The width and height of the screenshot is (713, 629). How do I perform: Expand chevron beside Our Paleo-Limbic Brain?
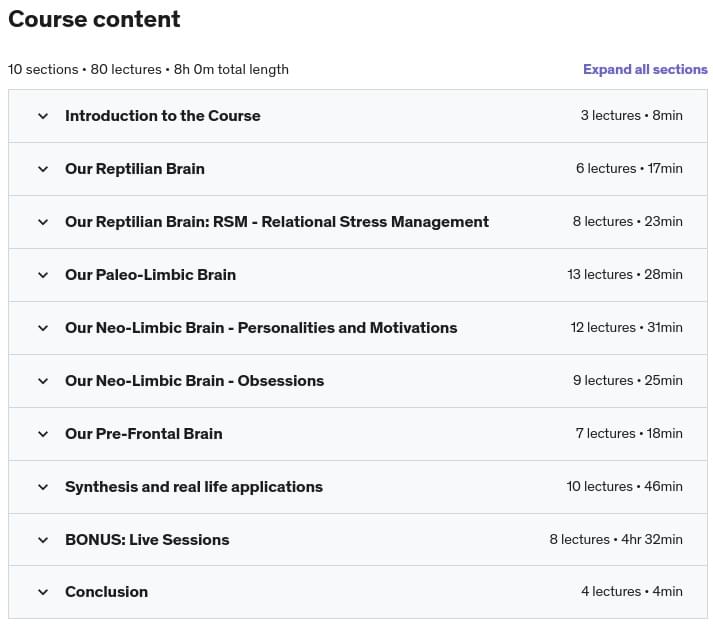(x=43, y=275)
